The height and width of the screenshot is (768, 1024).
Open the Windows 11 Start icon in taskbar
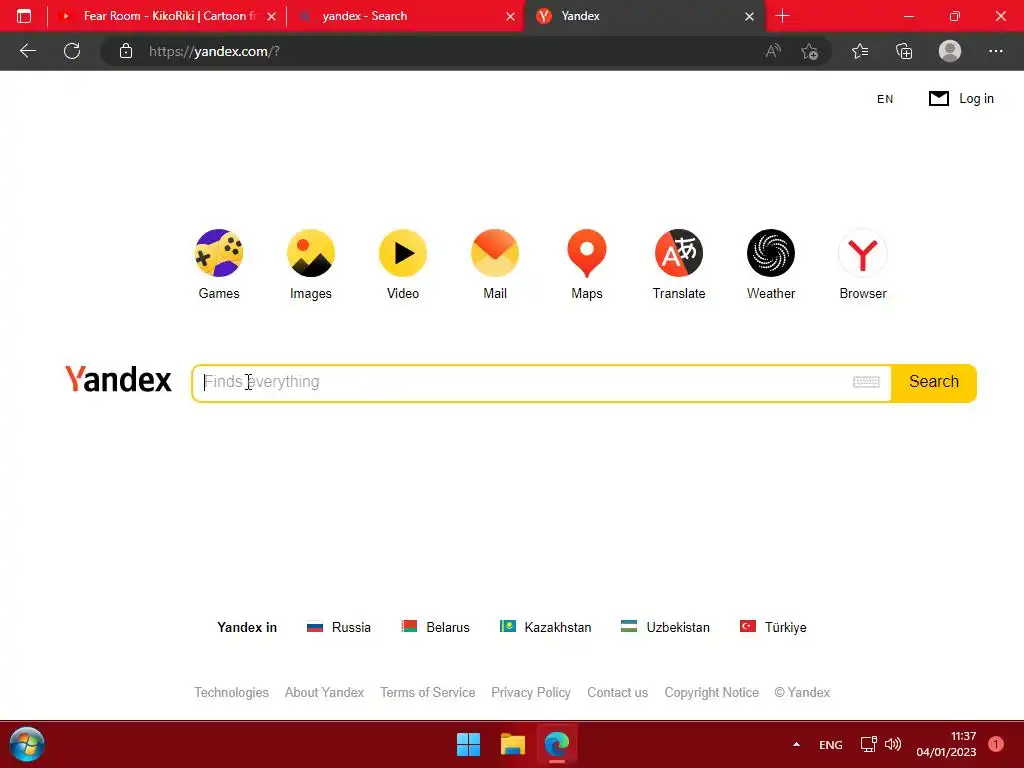pyautogui.click(x=468, y=744)
